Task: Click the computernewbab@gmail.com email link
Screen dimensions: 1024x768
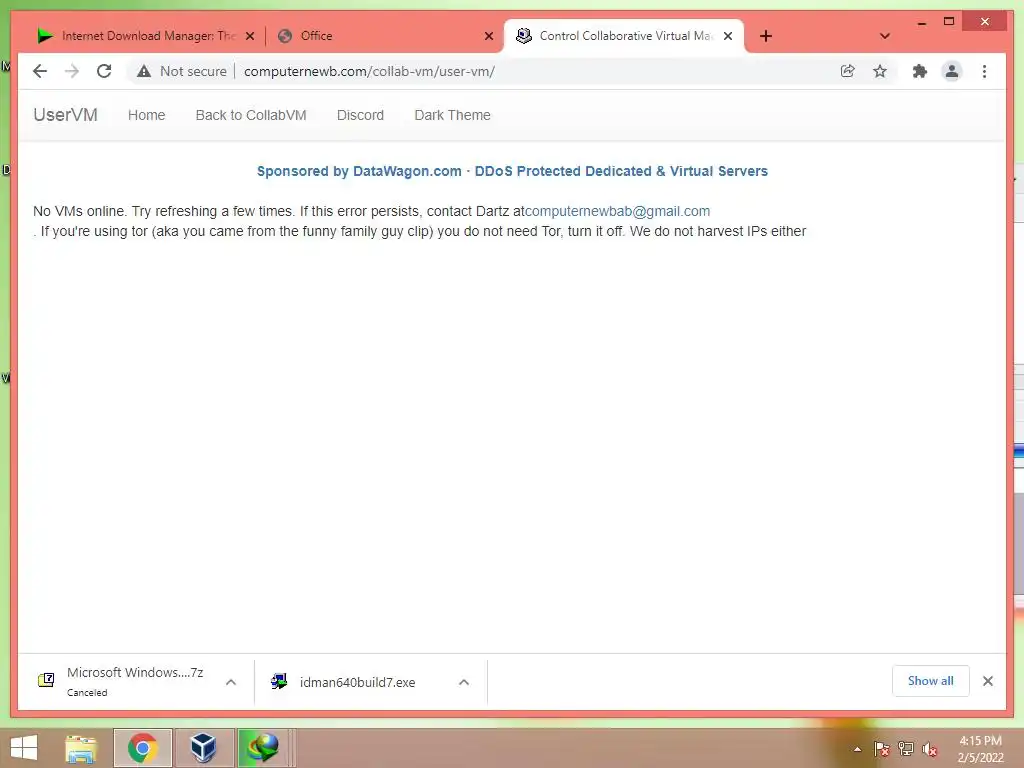Action: tap(617, 211)
